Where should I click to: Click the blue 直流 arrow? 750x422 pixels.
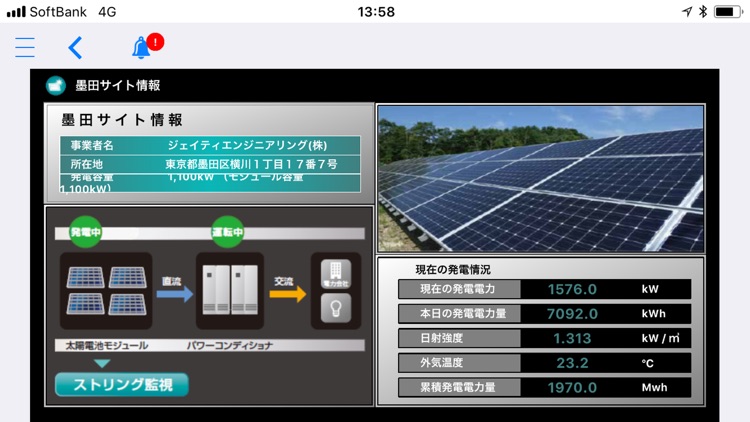pos(174,293)
